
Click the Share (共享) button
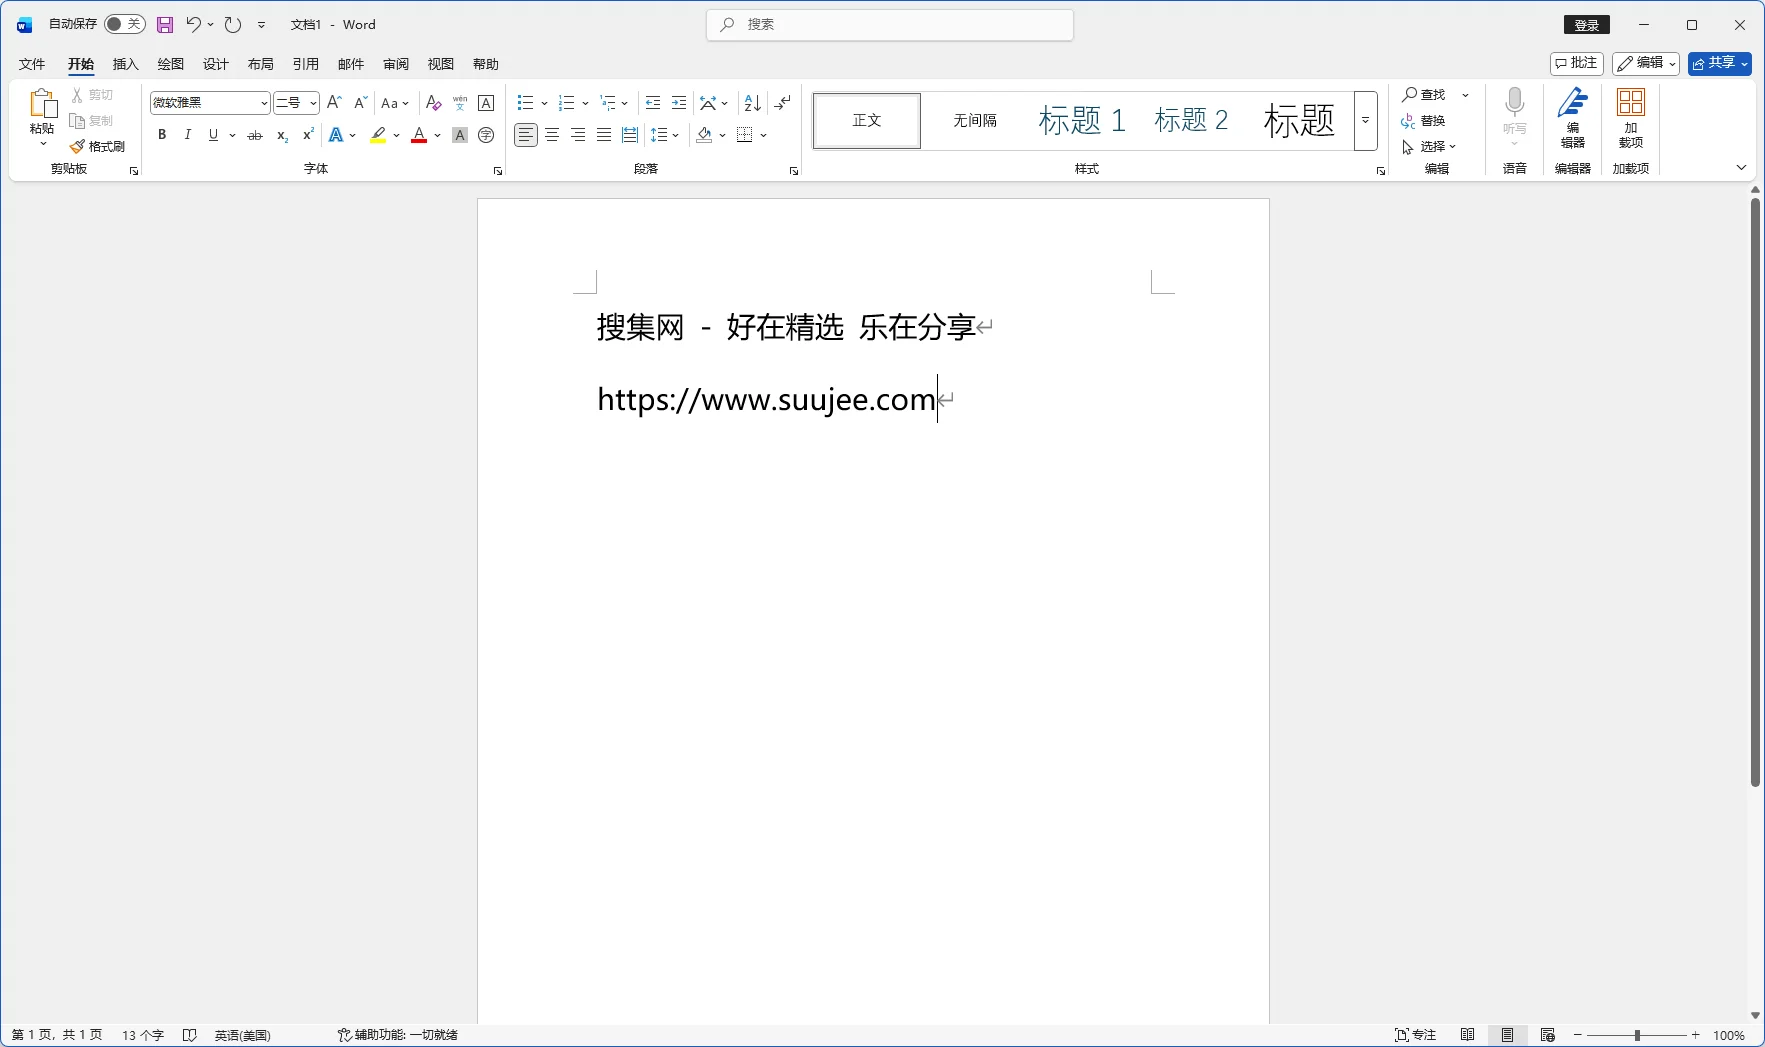(1719, 63)
